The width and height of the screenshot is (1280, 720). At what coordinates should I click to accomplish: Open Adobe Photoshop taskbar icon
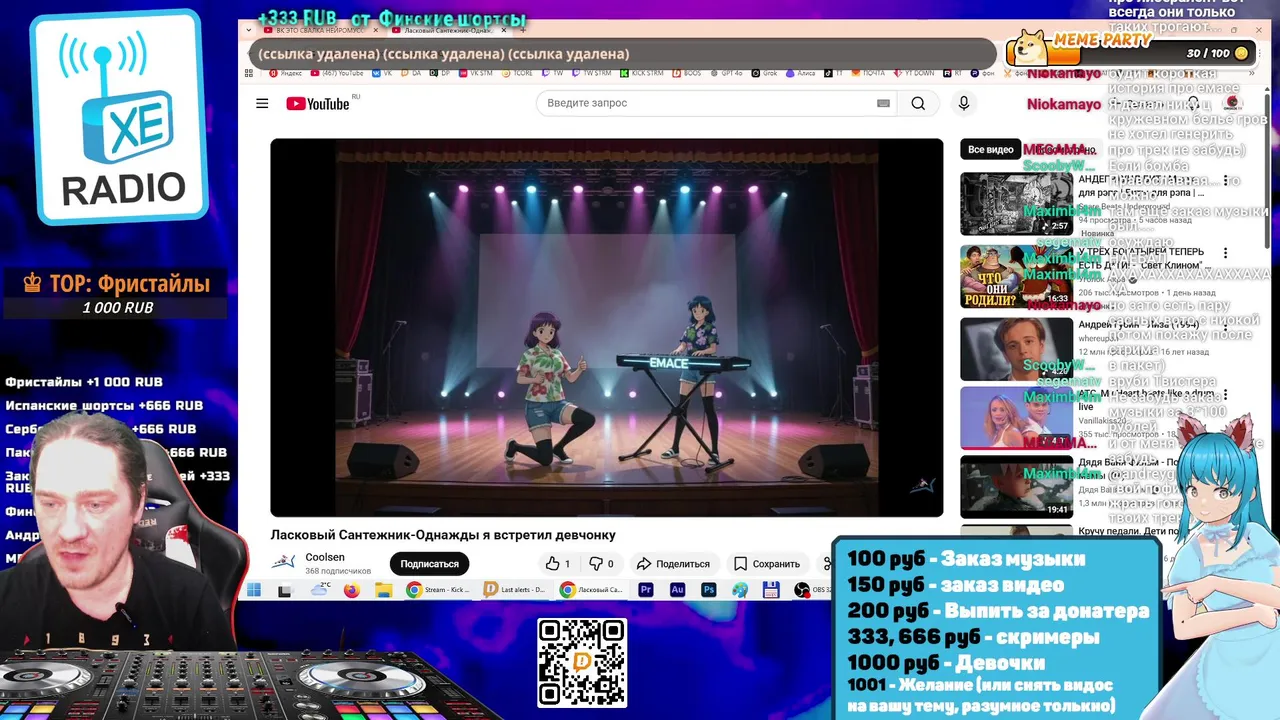tap(708, 590)
